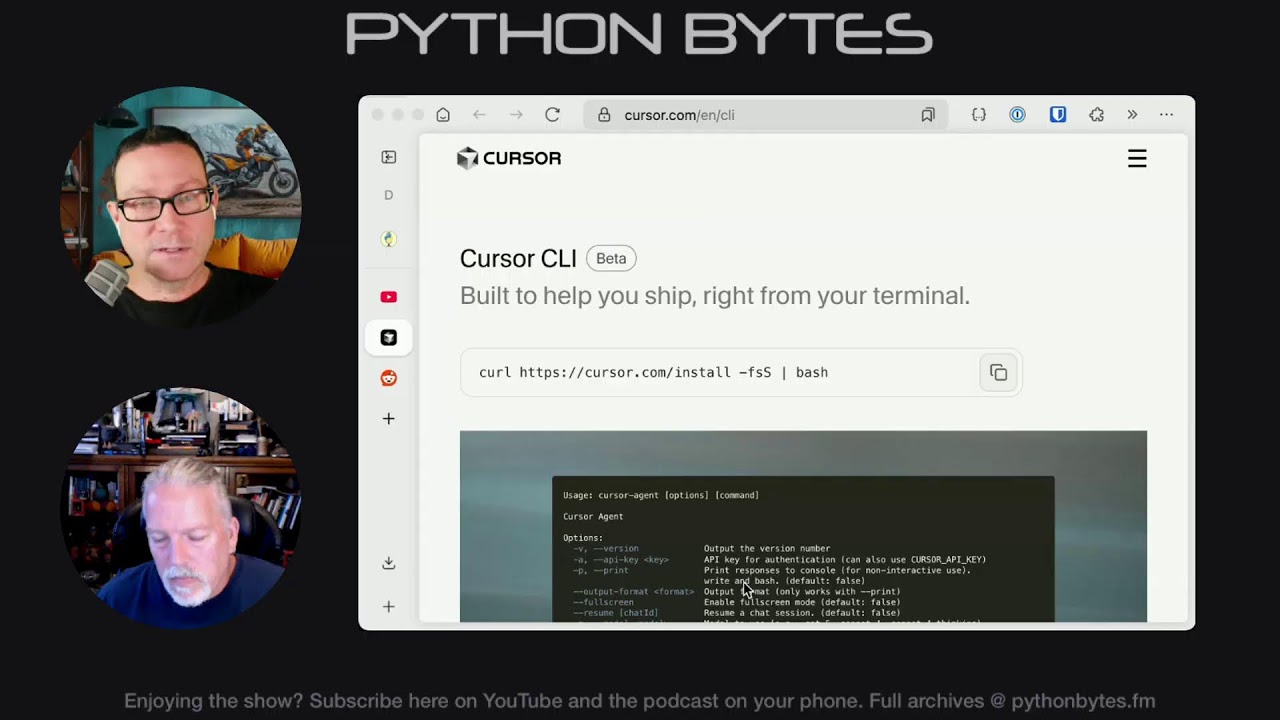Viewport: 1280px width, 720px height.
Task: Click the Cursor logo in header
Action: click(x=509, y=158)
